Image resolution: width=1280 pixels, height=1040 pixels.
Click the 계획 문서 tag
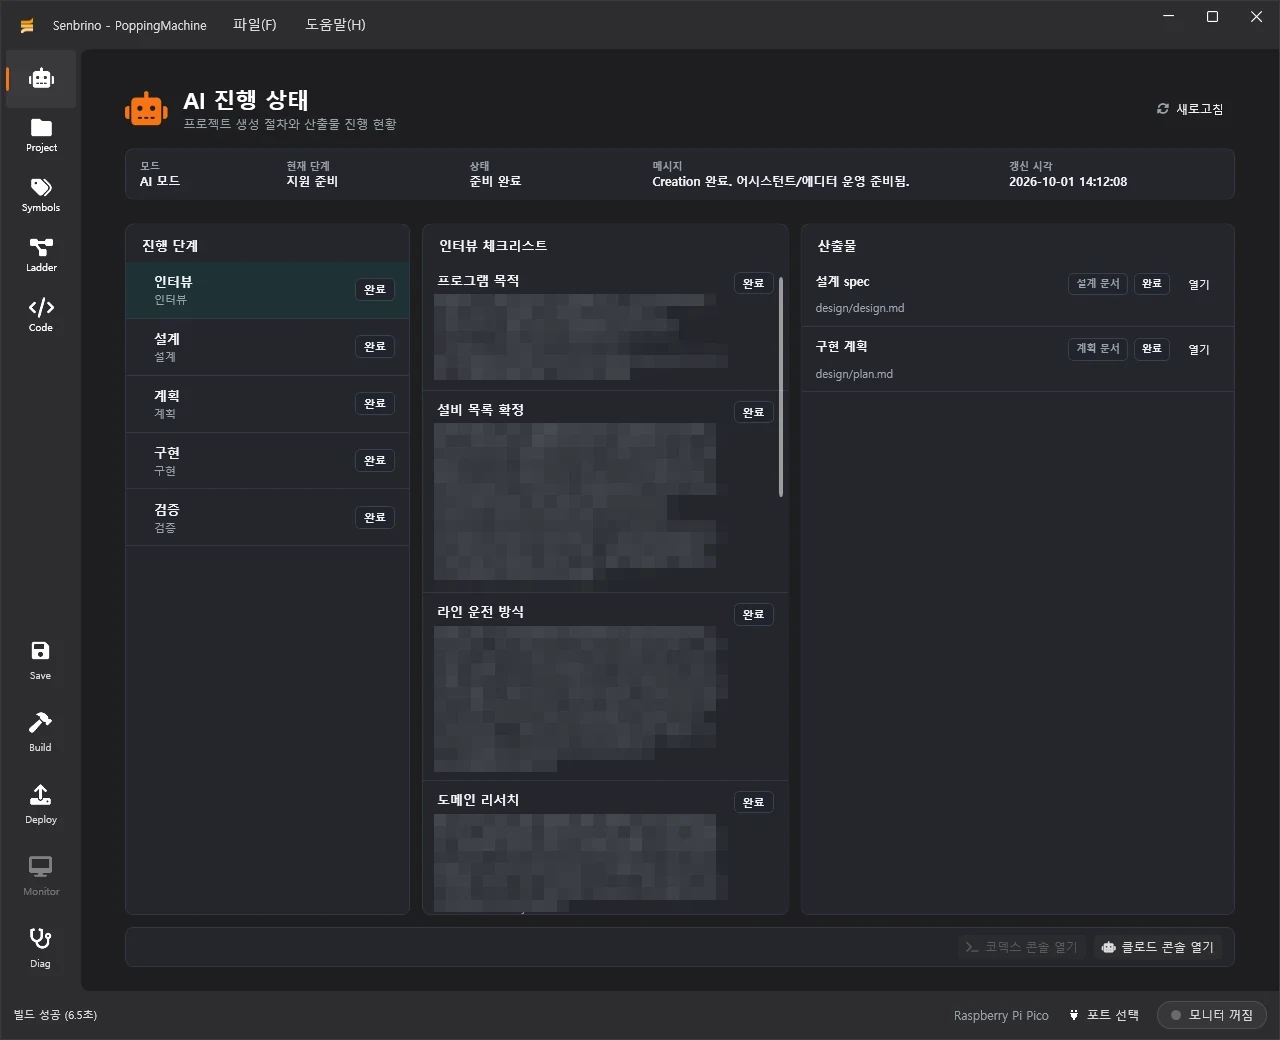tap(1098, 349)
